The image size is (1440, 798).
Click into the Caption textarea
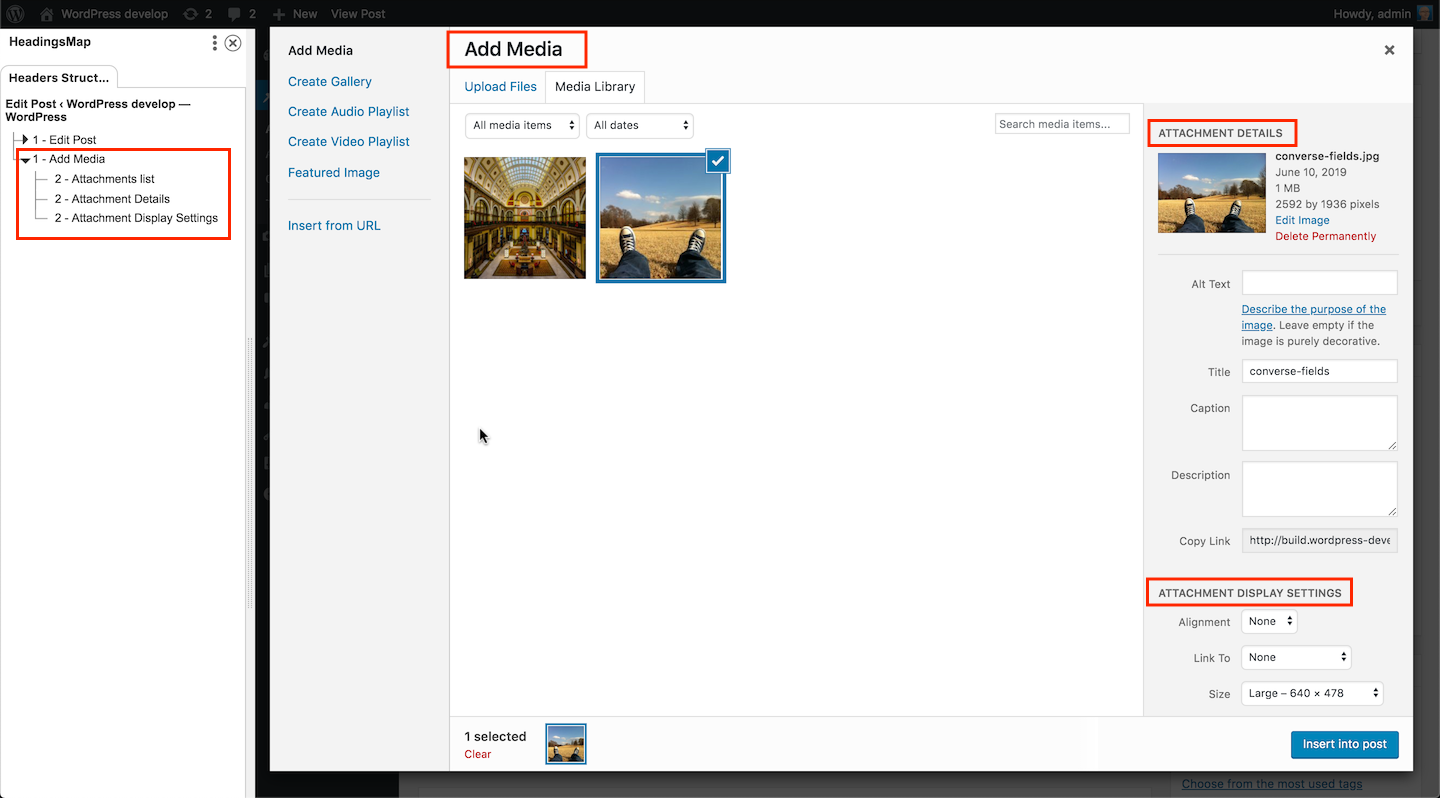[1319, 423]
